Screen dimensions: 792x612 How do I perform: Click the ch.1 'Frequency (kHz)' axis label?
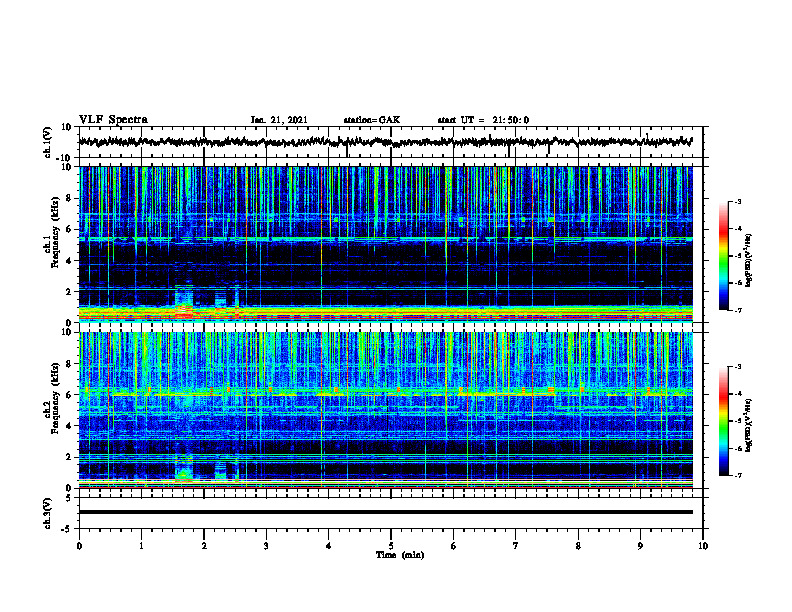click(55, 232)
